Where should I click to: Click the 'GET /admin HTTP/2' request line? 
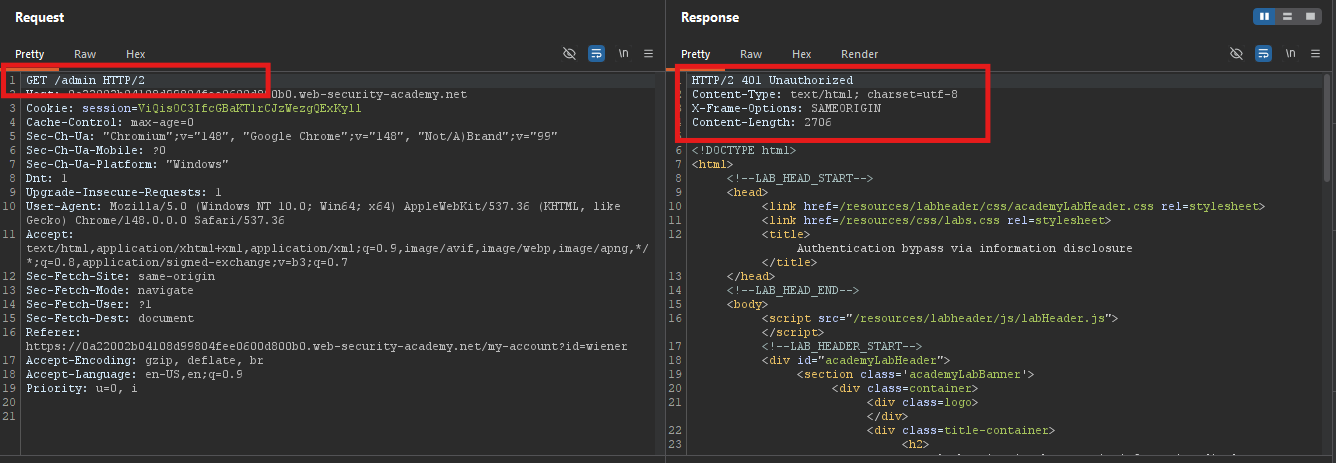click(84, 80)
